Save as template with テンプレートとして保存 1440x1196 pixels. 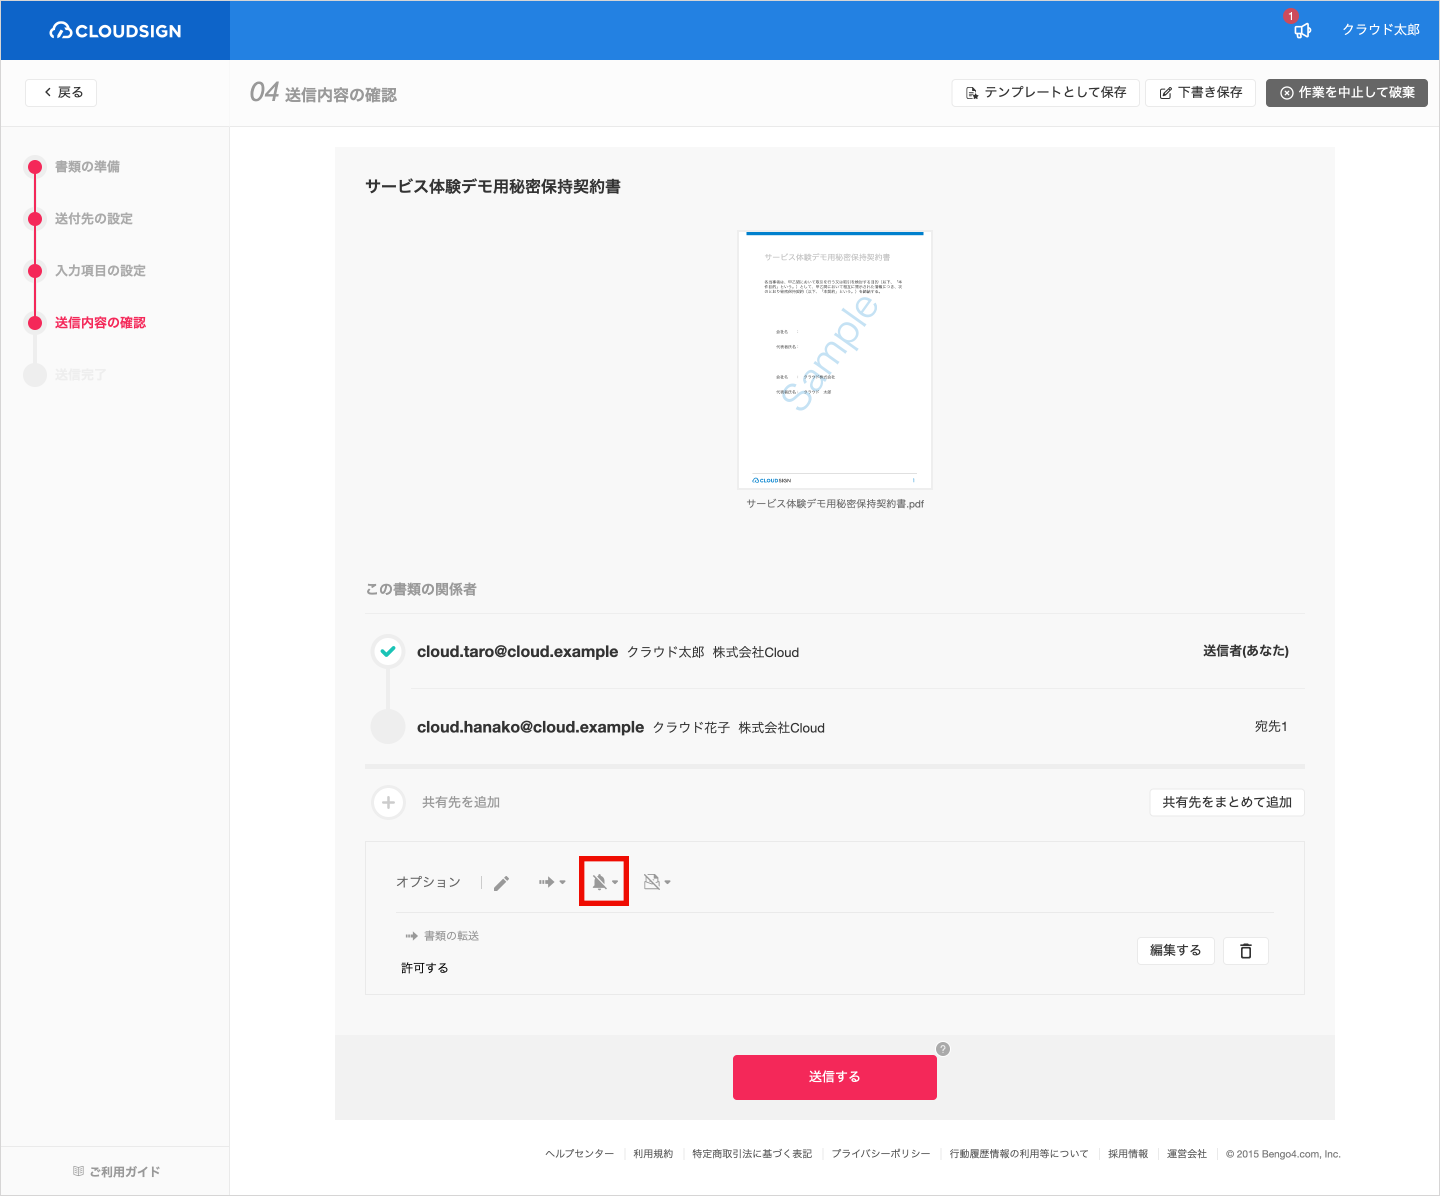1045,93
